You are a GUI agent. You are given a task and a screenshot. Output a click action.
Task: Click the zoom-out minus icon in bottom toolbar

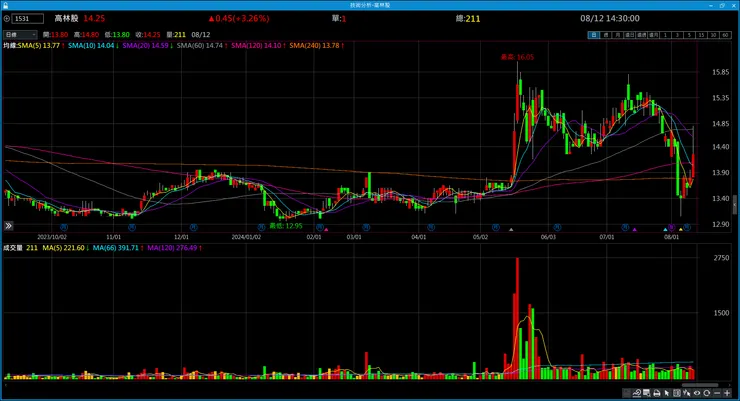click(717, 393)
